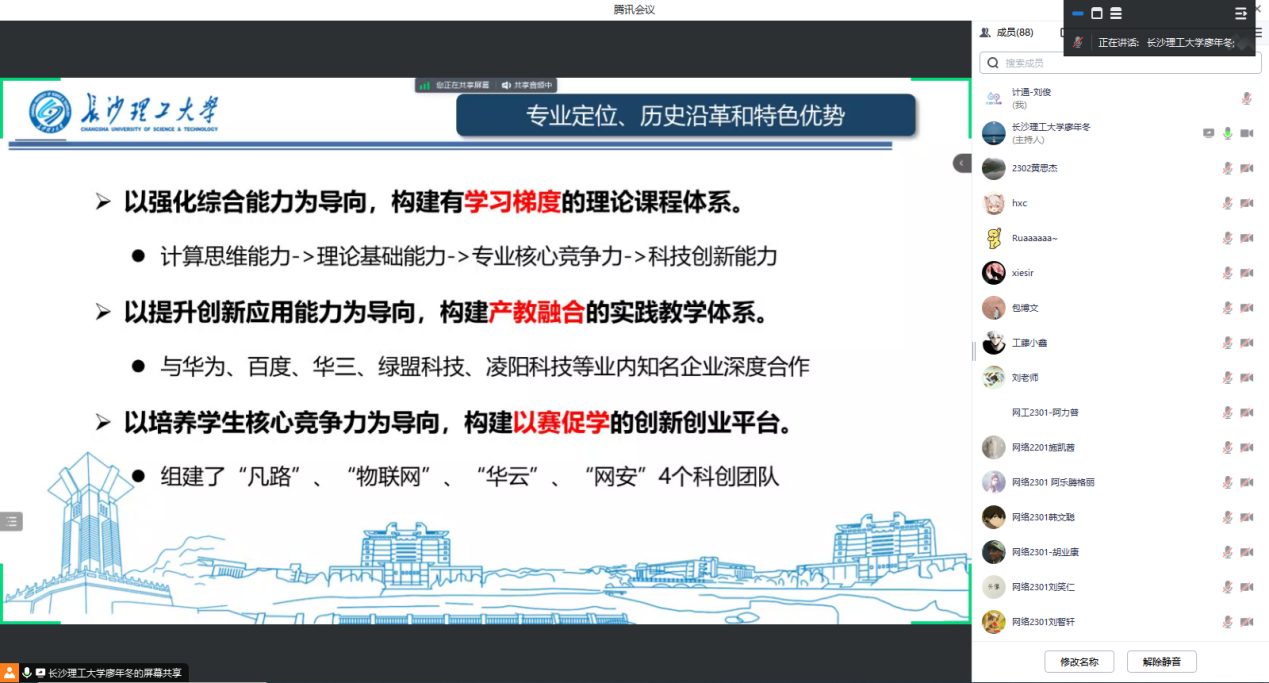This screenshot has width=1269, height=683.
Task: Click the 修改名称 button
Action: (1078, 662)
